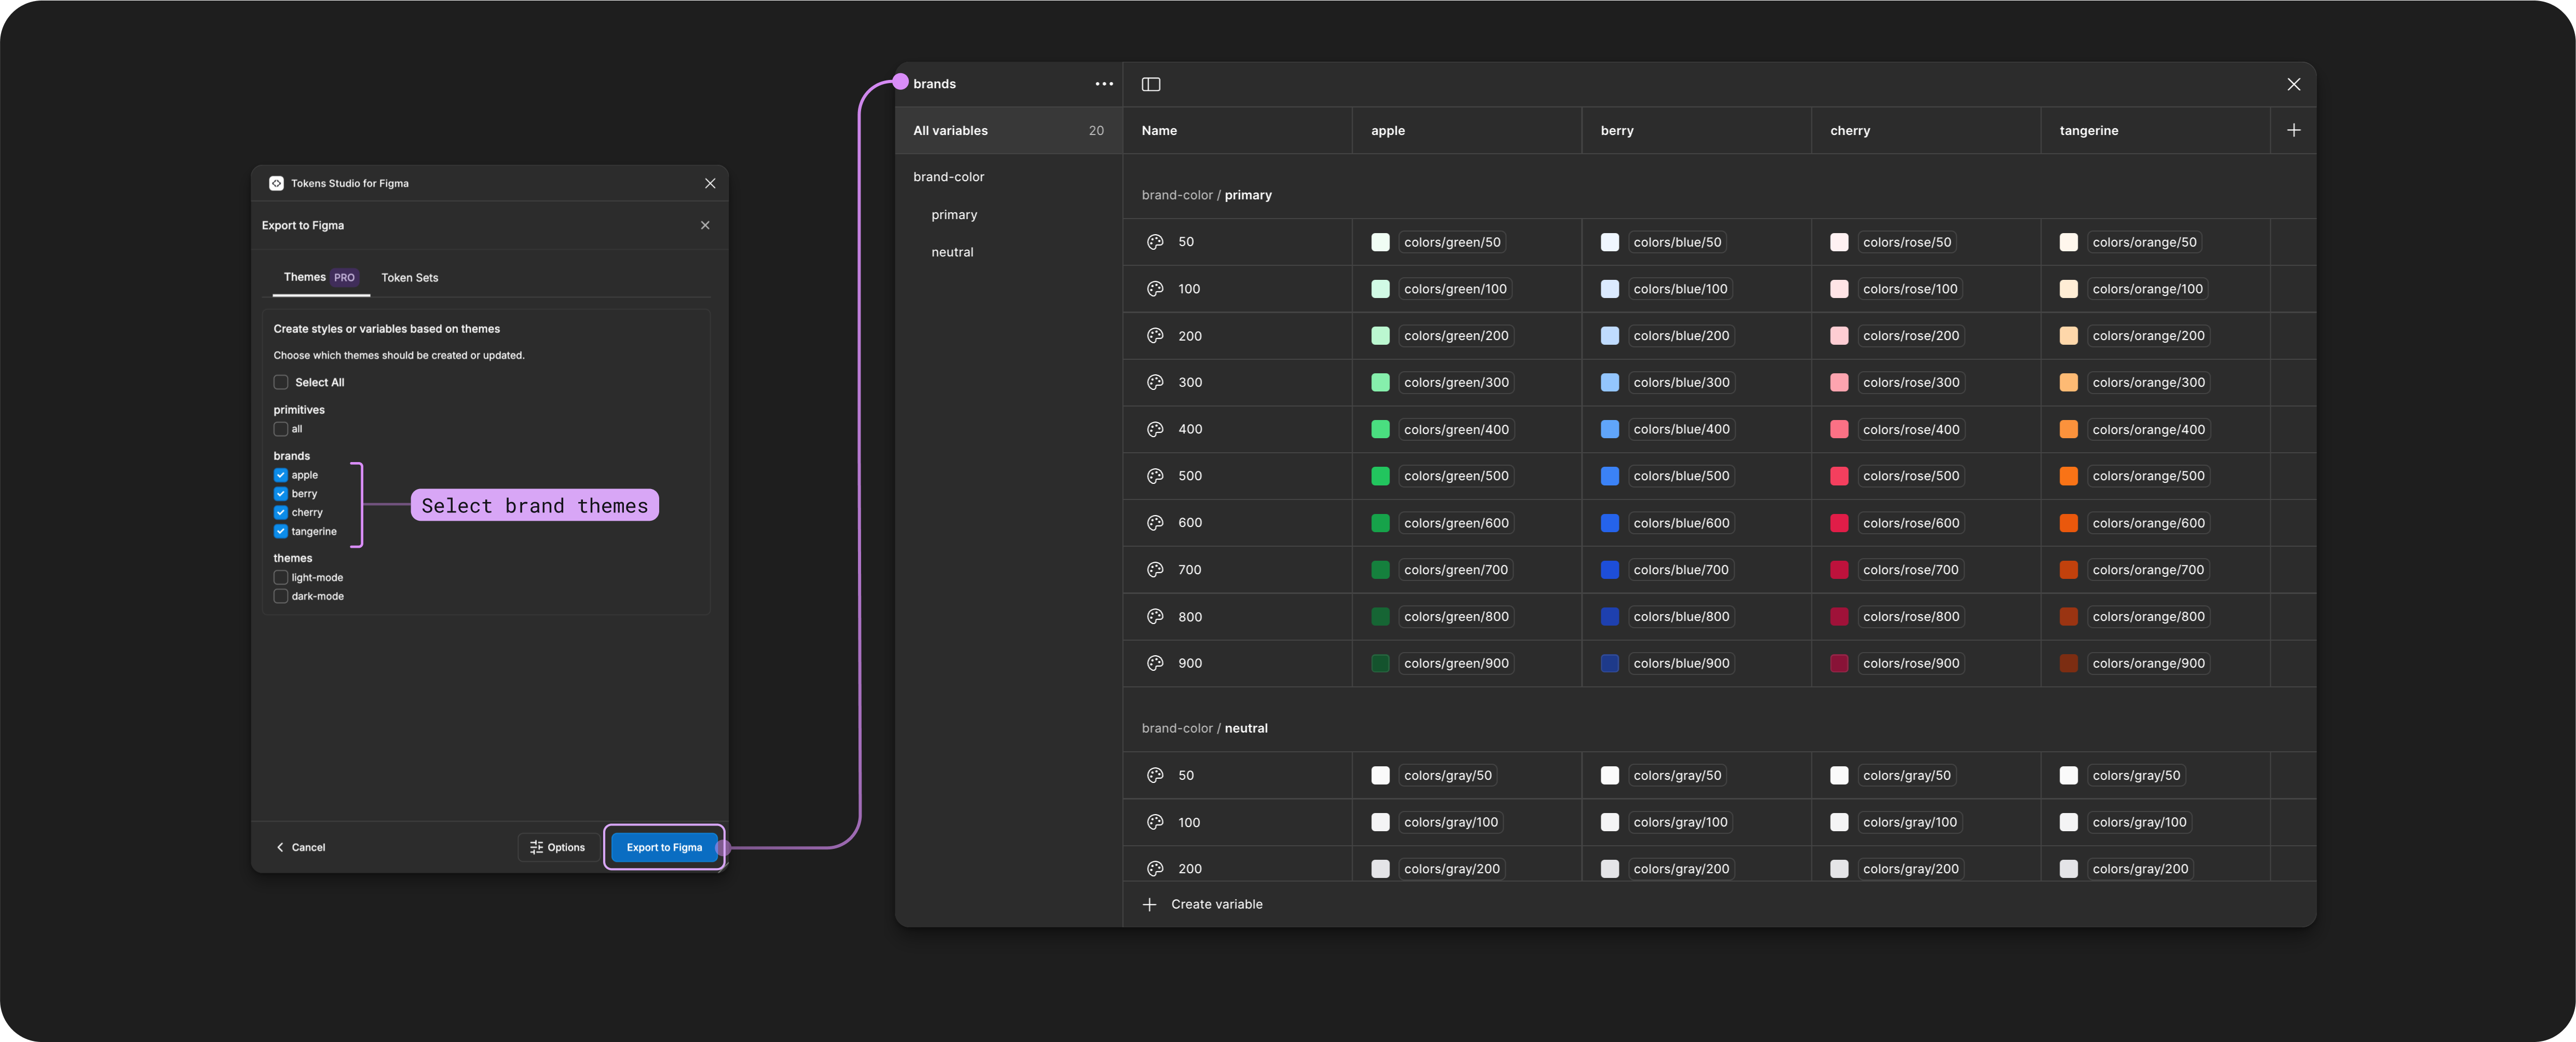Enable the dark-mode theme checkbox
The width and height of the screenshot is (2576, 1042).
click(x=281, y=596)
